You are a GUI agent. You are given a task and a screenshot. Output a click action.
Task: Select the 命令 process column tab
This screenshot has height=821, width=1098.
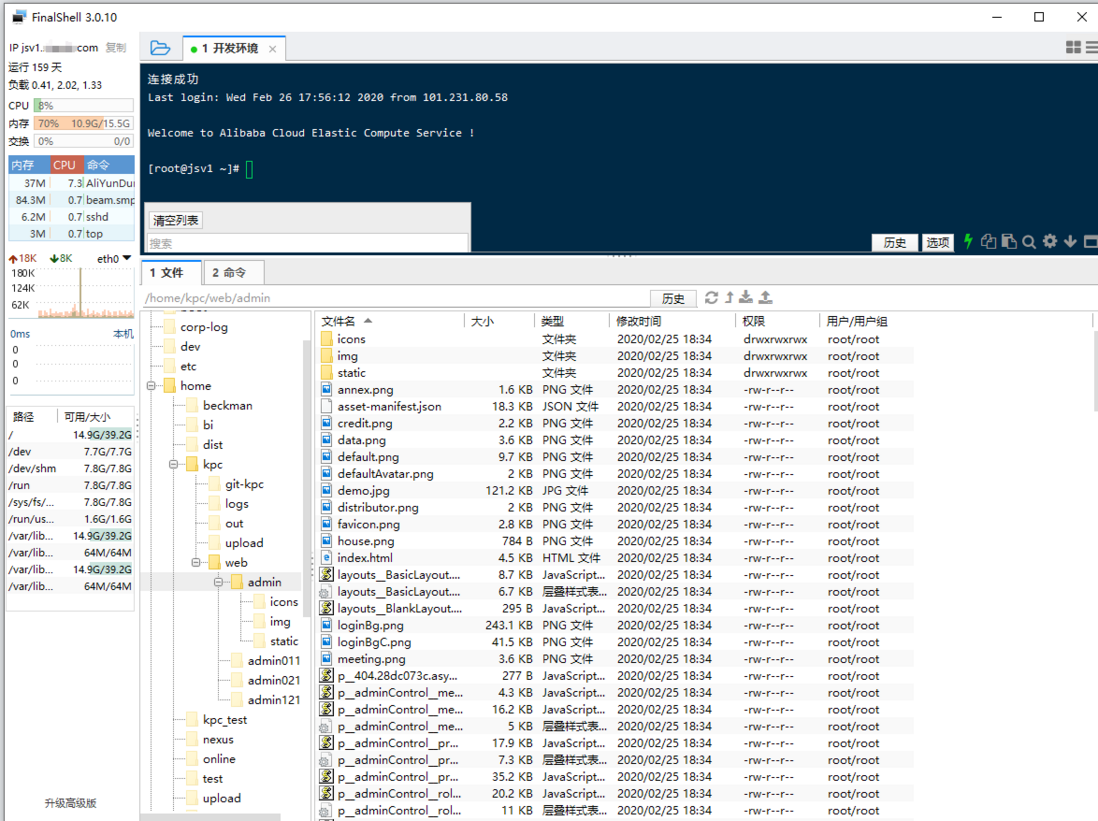(x=109, y=165)
